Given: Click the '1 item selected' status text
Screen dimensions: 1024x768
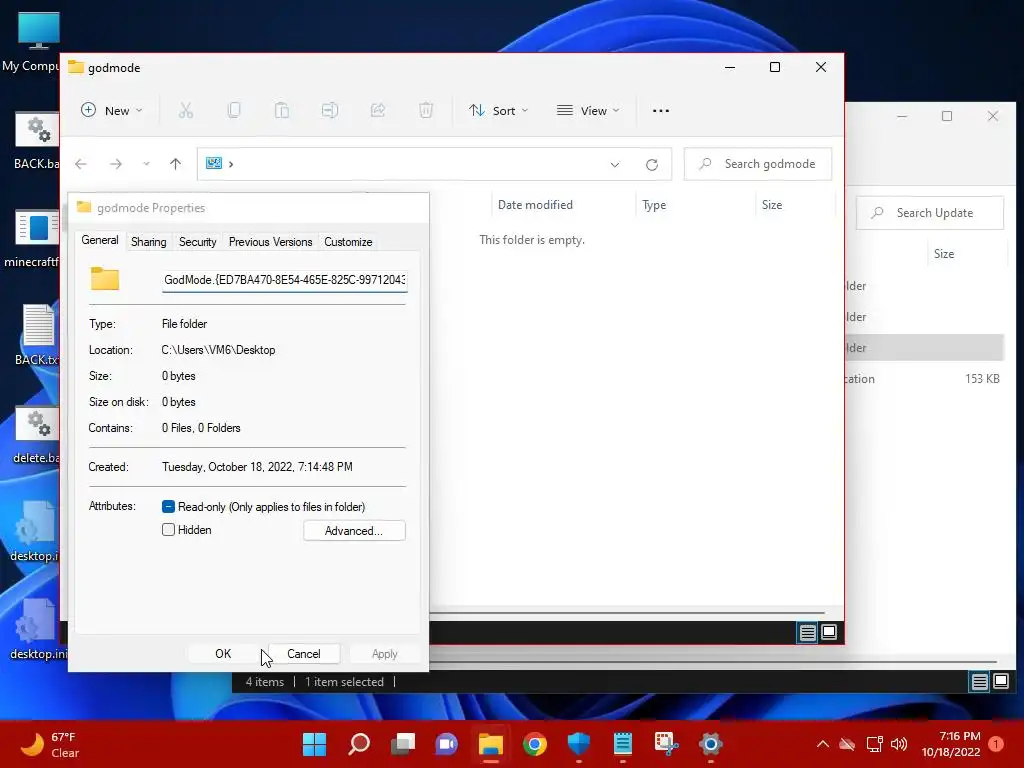Looking at the screenshot, I should [x=344, y=682].
